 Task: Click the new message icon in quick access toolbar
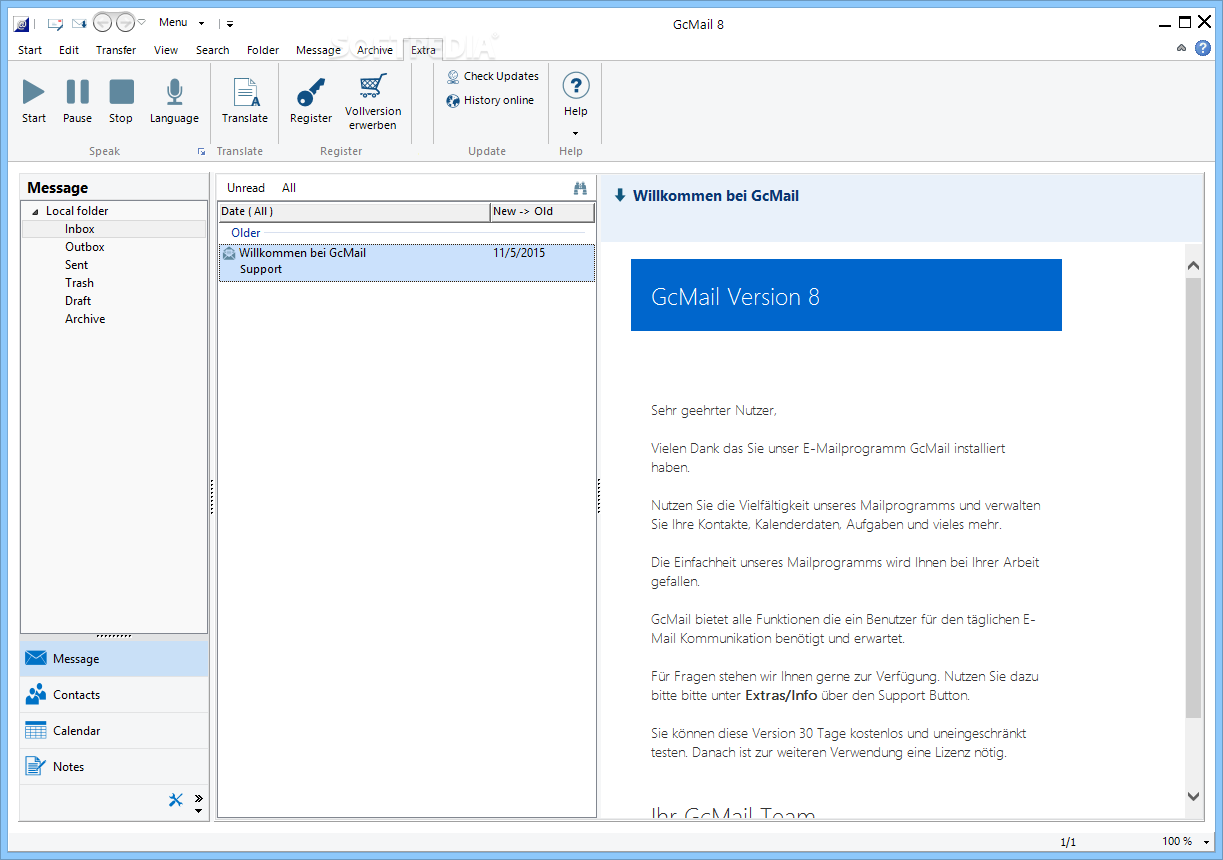55,23
